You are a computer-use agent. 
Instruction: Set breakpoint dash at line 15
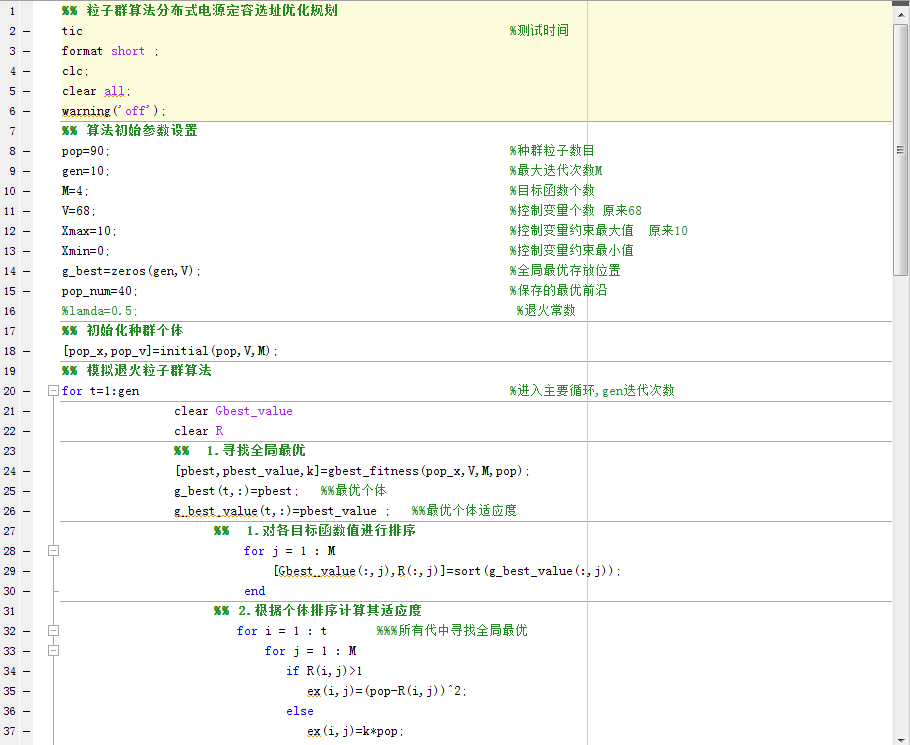click(x=27, y=291)
